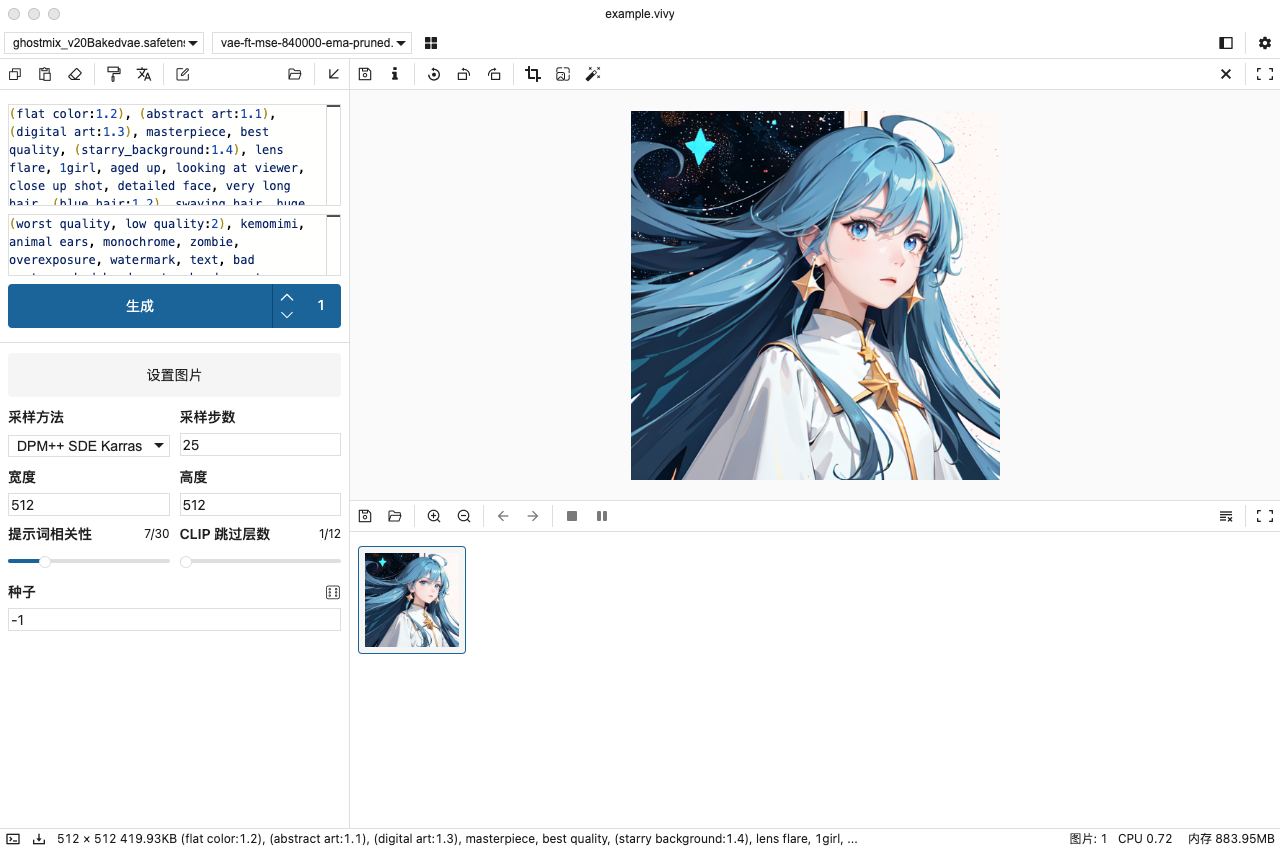Open DPM++ SDE Karras sampler dropdown
Screen dimensions: 1280x850
tap(89, 446)
